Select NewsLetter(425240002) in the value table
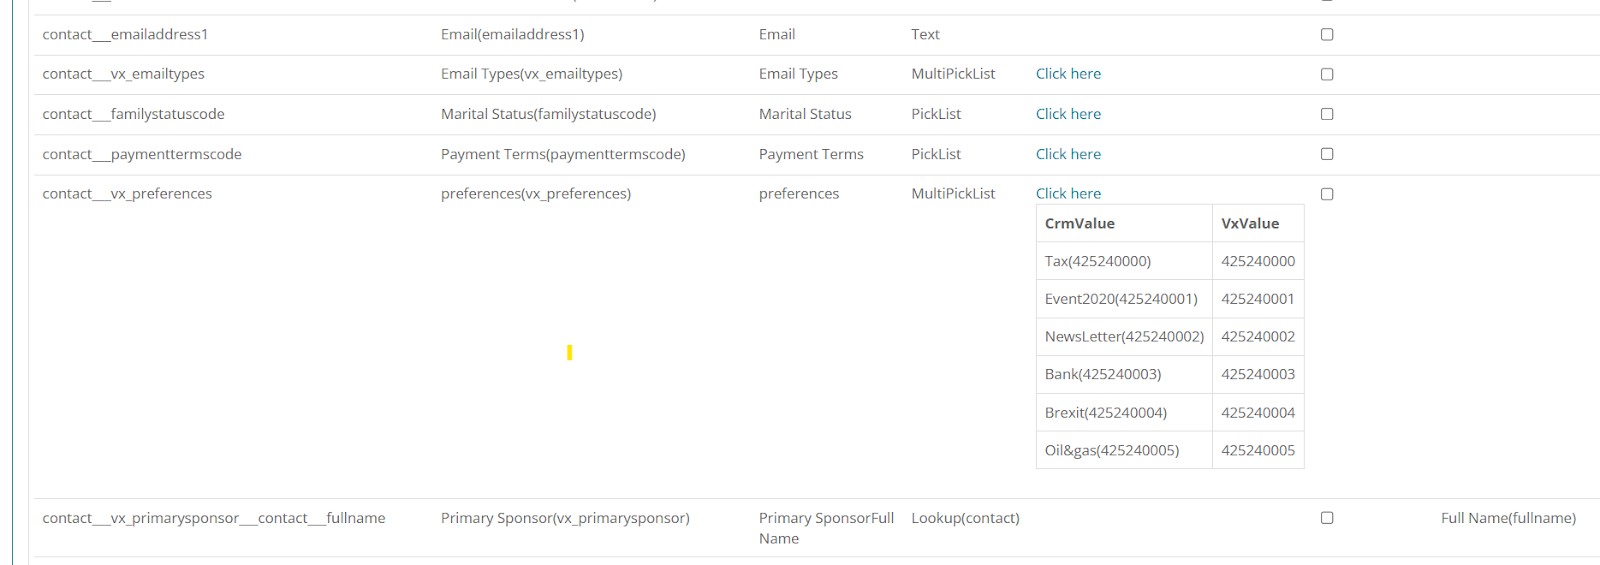This screenshot has width=1600, height=565. pos(1124,337)
